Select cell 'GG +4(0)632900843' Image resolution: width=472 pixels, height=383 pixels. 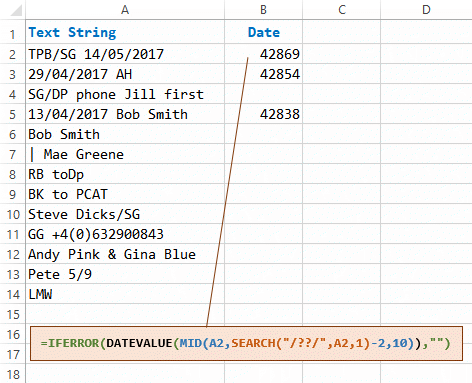tap(125, 234)
